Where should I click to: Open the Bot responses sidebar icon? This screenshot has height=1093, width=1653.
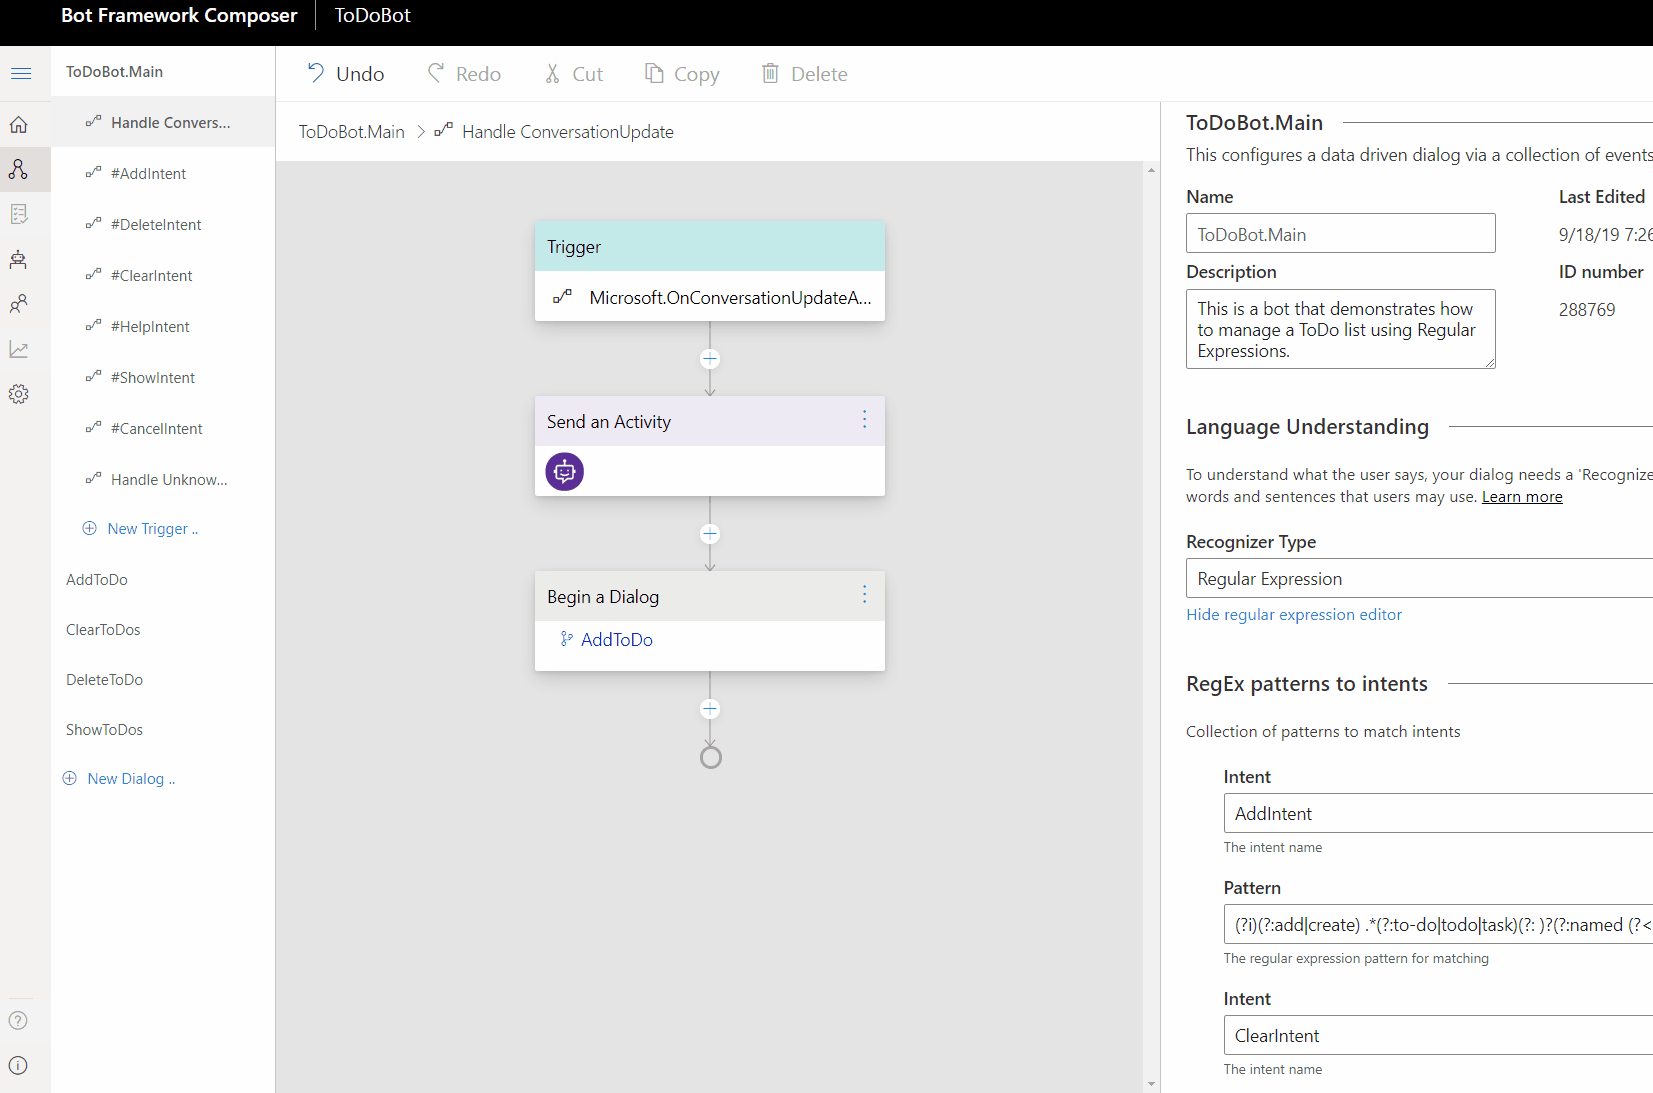tap(18, 214)
